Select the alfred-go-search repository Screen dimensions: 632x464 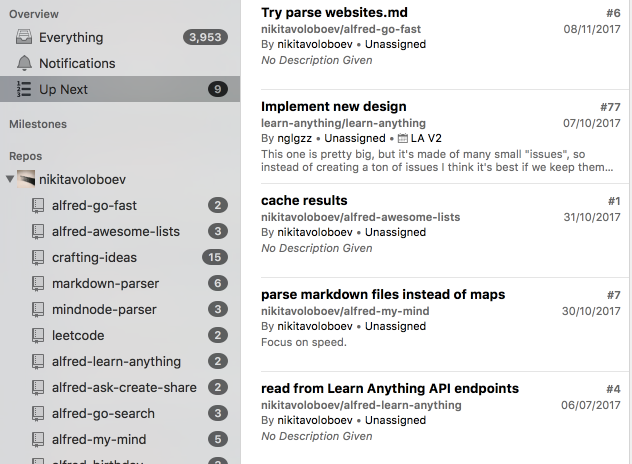click(120, 414)
